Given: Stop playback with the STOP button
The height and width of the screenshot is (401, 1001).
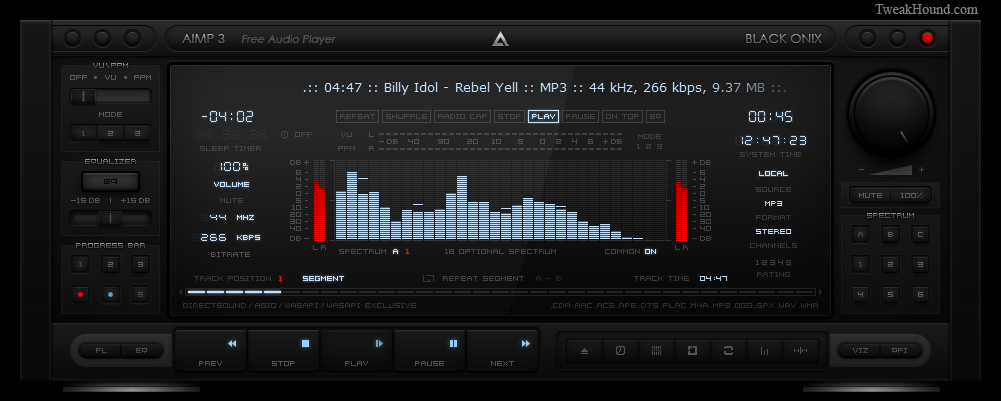Looking at the screenshot, I should [283, 351].
